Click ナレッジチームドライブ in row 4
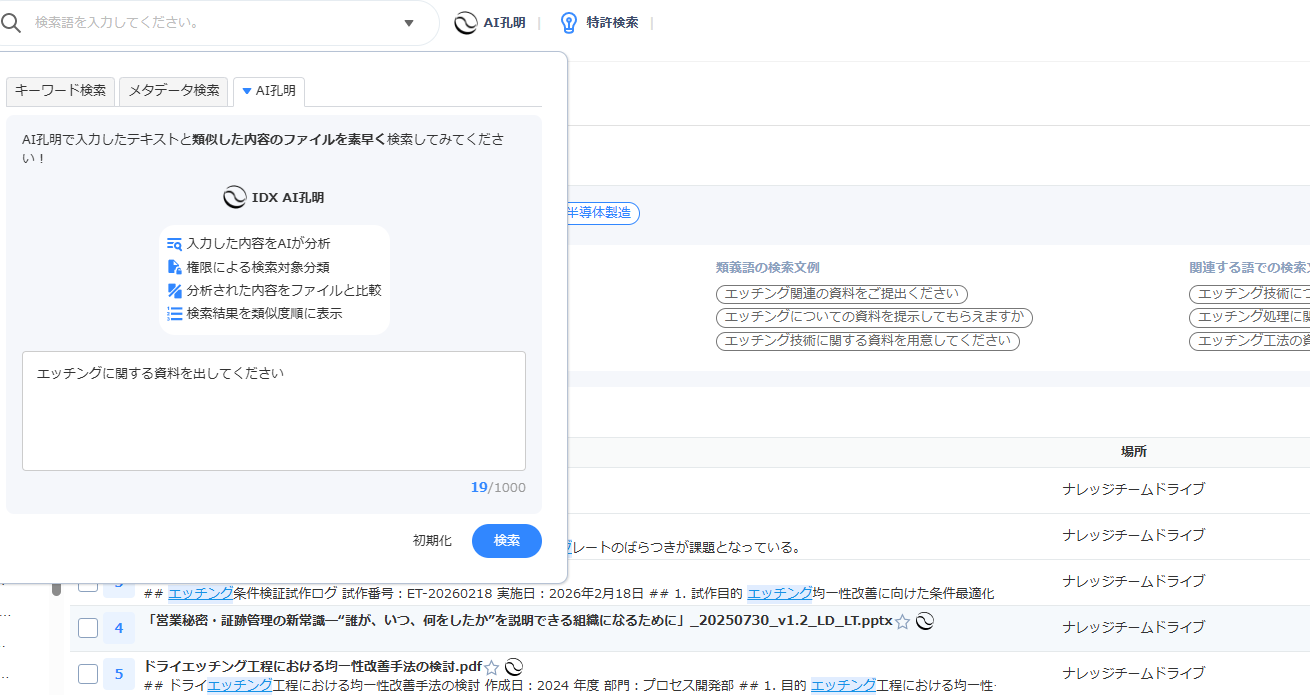1310x695 pixels. coord(1134,627)
